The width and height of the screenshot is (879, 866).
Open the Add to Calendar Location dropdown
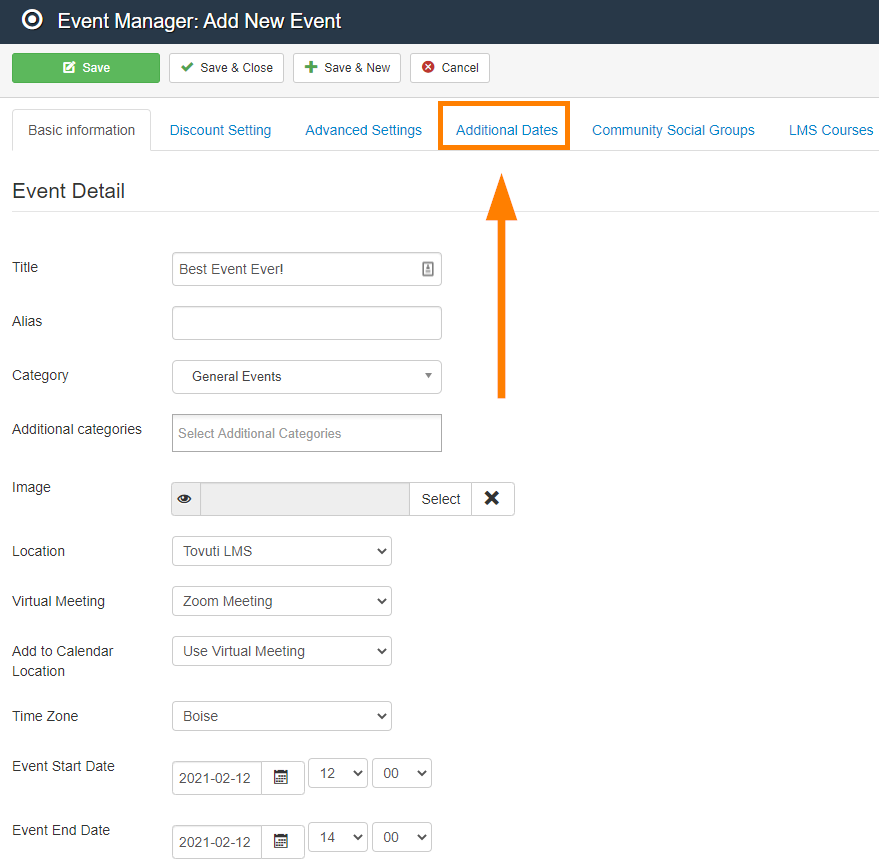coord(281,651)
